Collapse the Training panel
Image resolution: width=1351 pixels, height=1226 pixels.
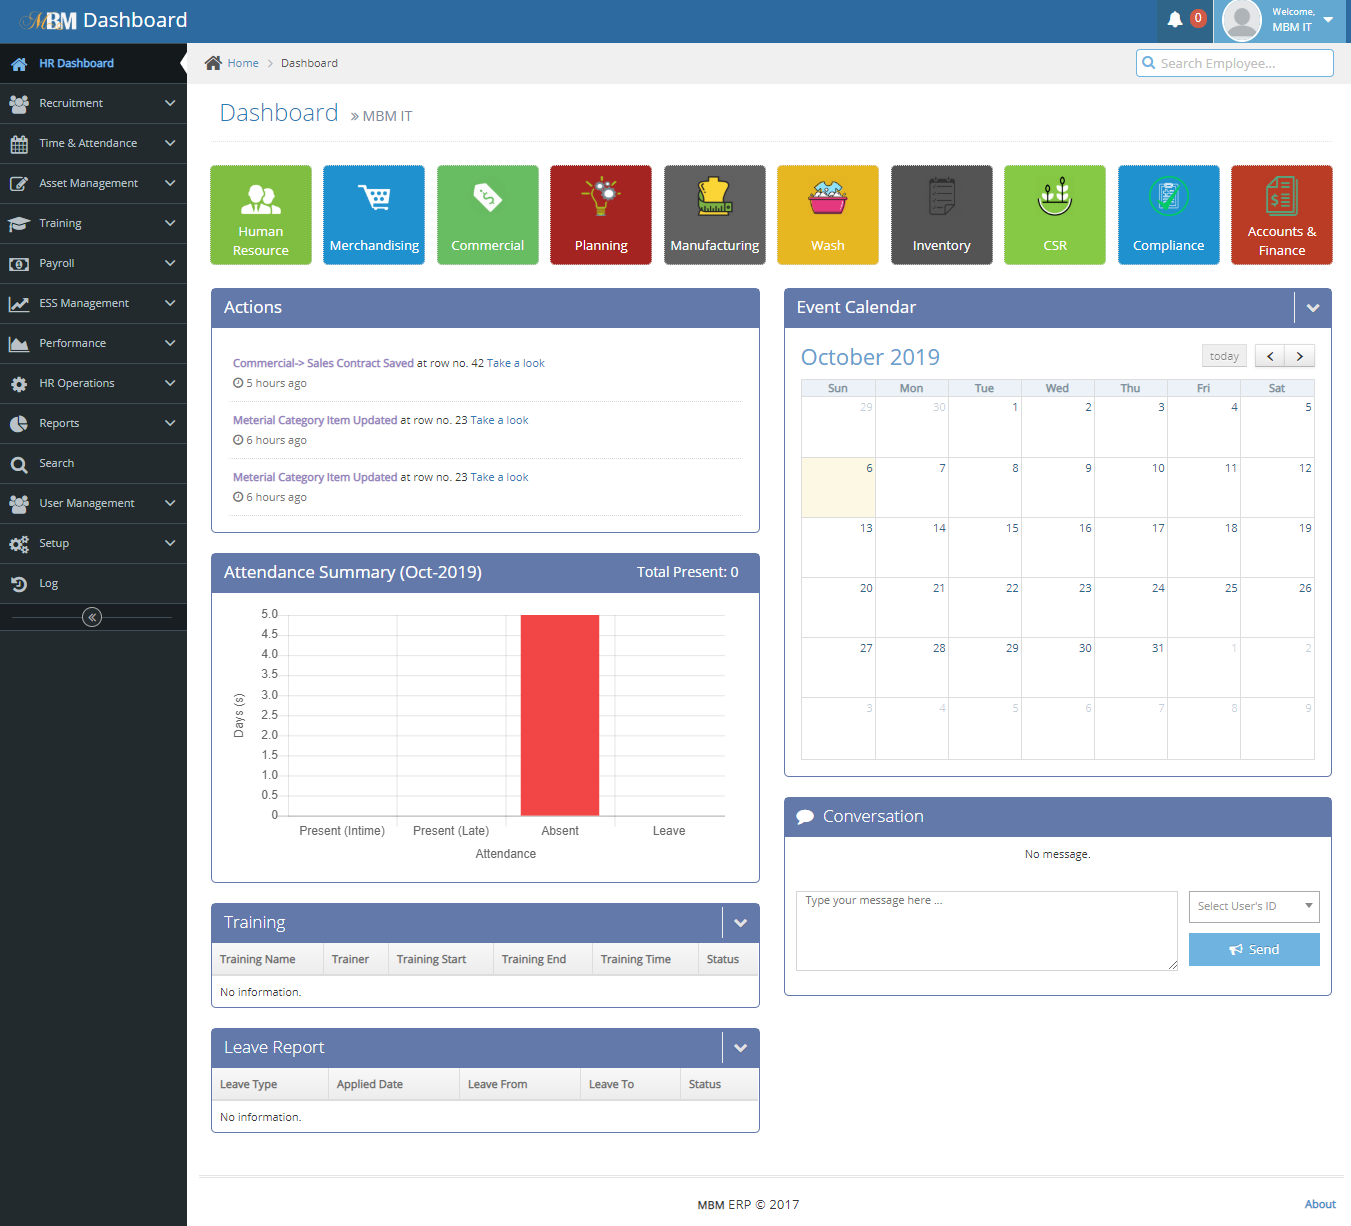(740, 923)
